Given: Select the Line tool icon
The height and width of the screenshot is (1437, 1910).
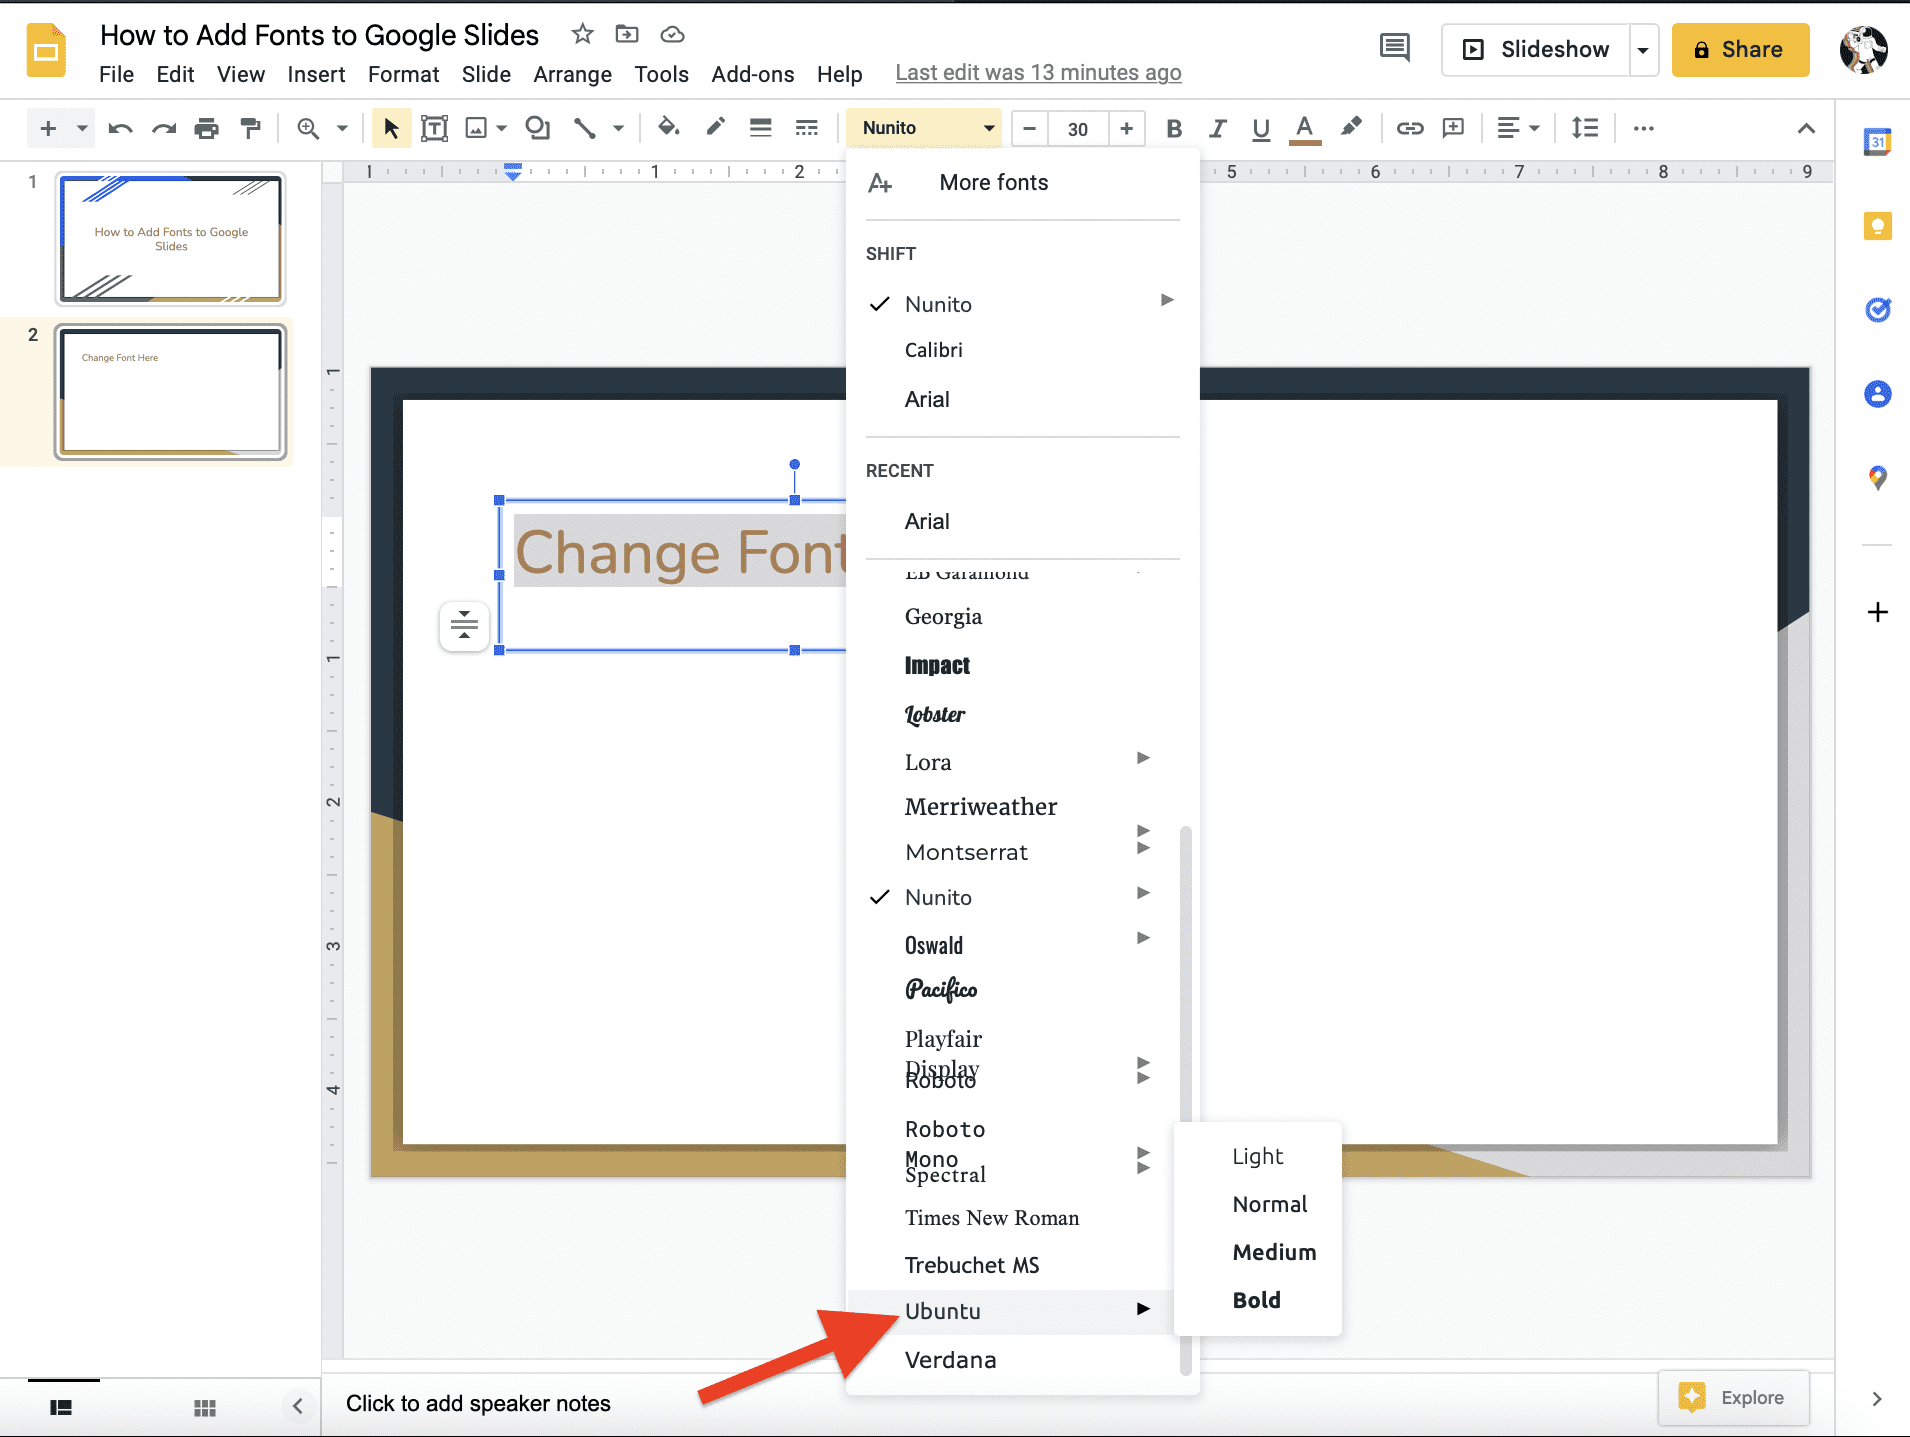Looking at the screenshot, I should pos(585,128).
